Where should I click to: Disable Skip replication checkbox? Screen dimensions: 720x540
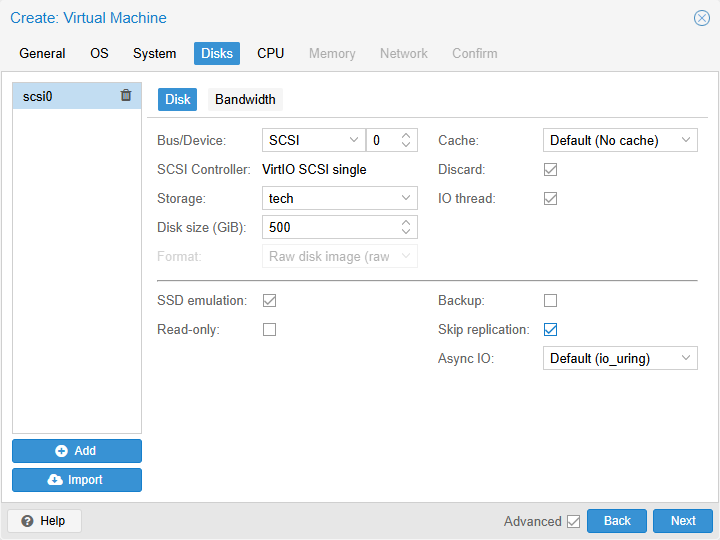click(550, 329)
